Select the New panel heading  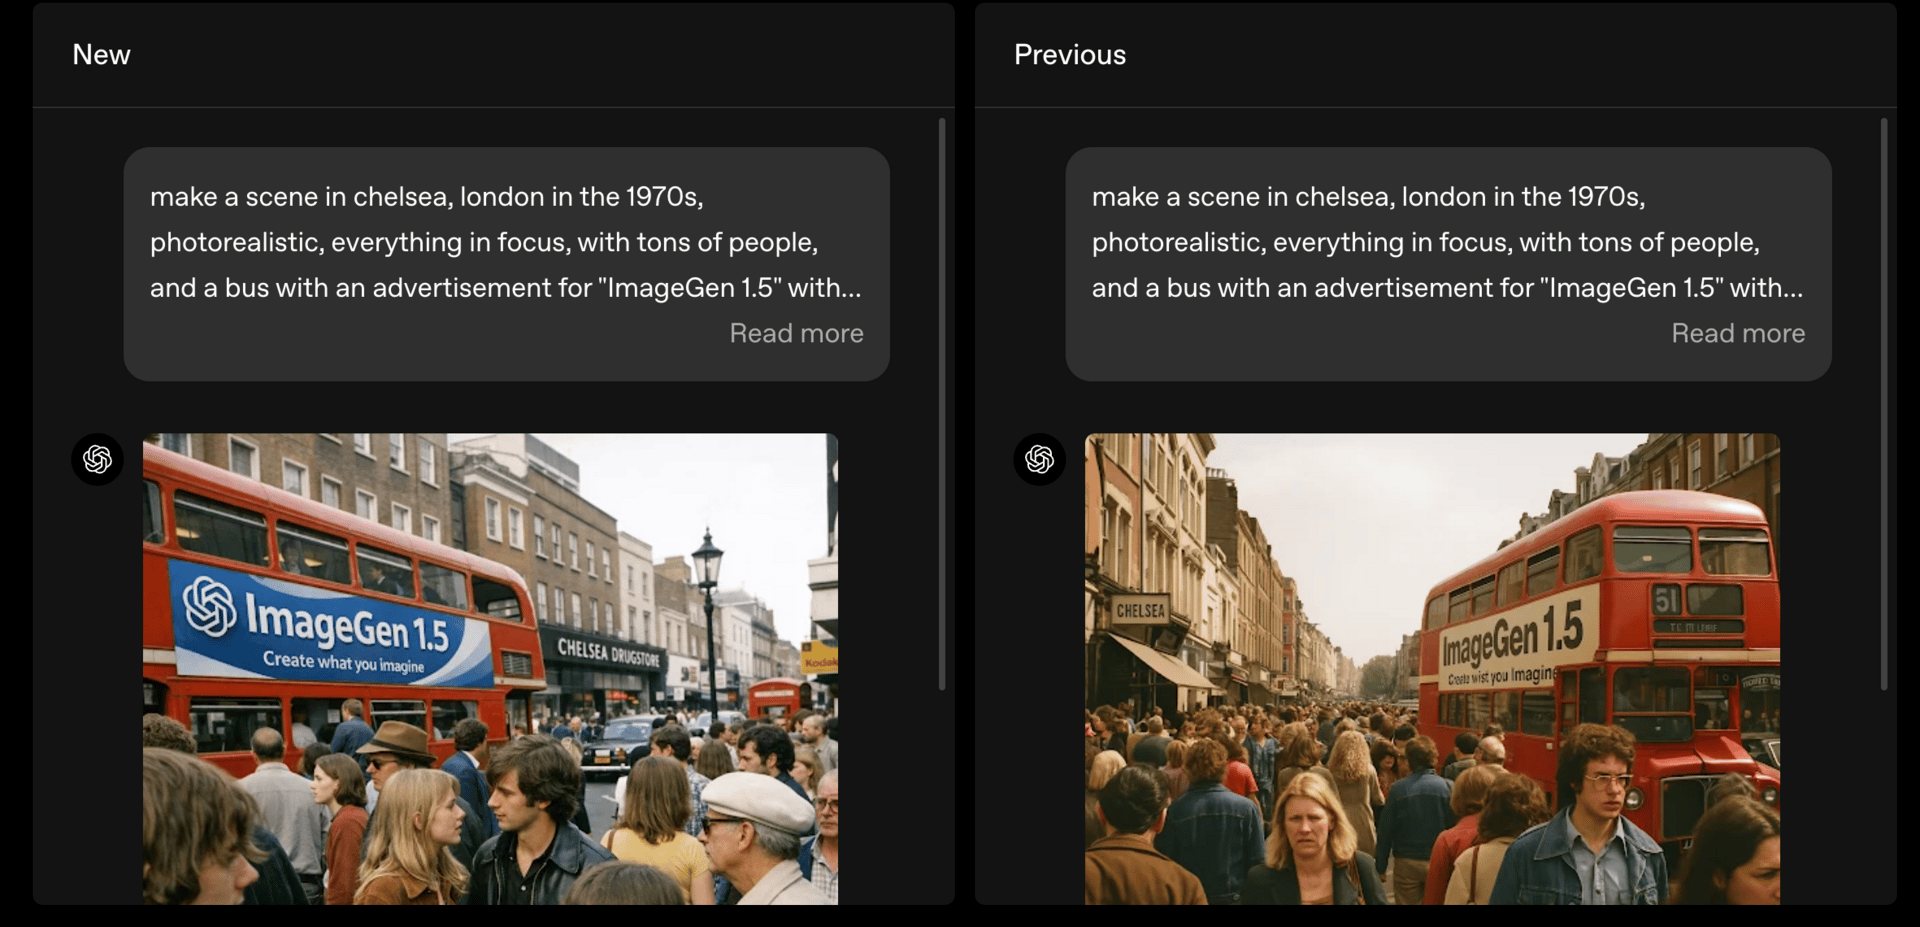(x=101, y=54)
